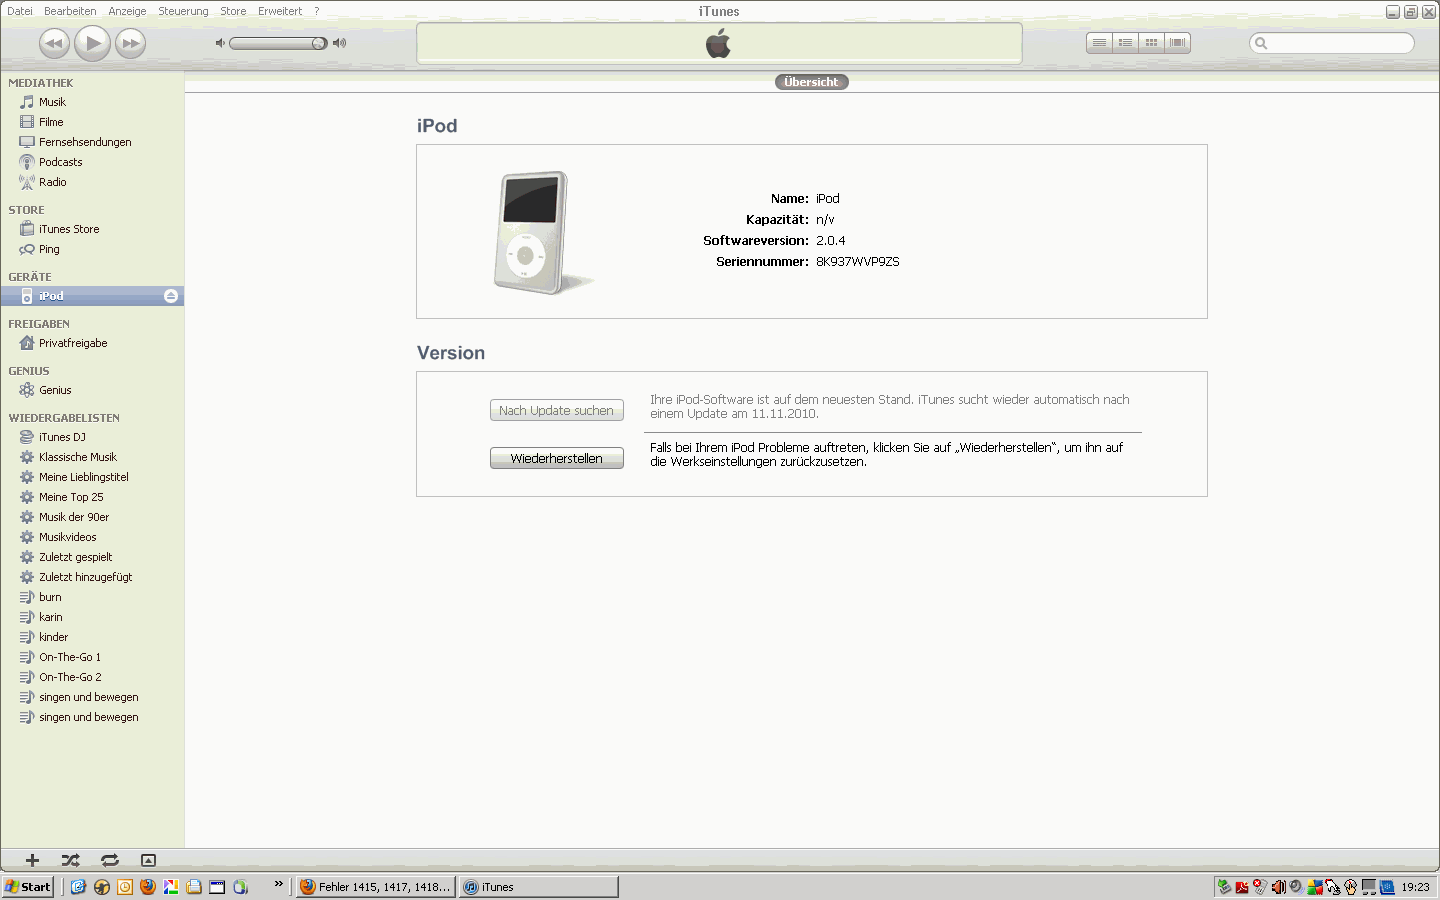Screen dimensions: 1440x900
Task: Open the Datei menu
Action: pyautogui.click(x=20, y=11)
